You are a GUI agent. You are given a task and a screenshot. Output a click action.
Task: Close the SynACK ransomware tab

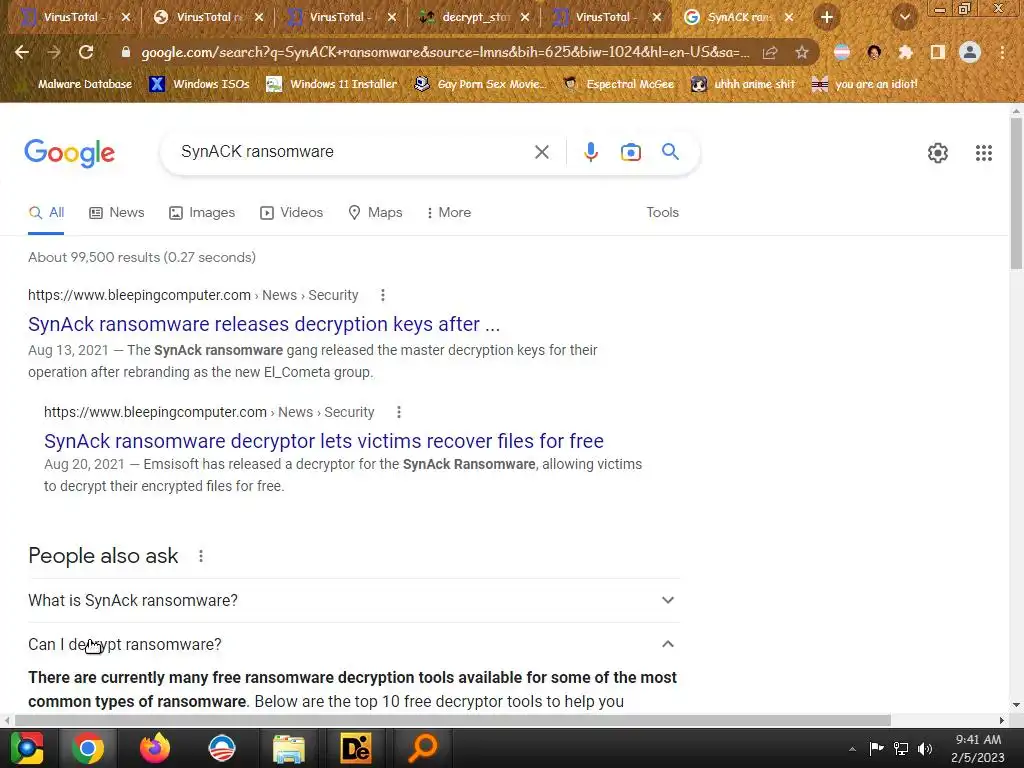789,18
